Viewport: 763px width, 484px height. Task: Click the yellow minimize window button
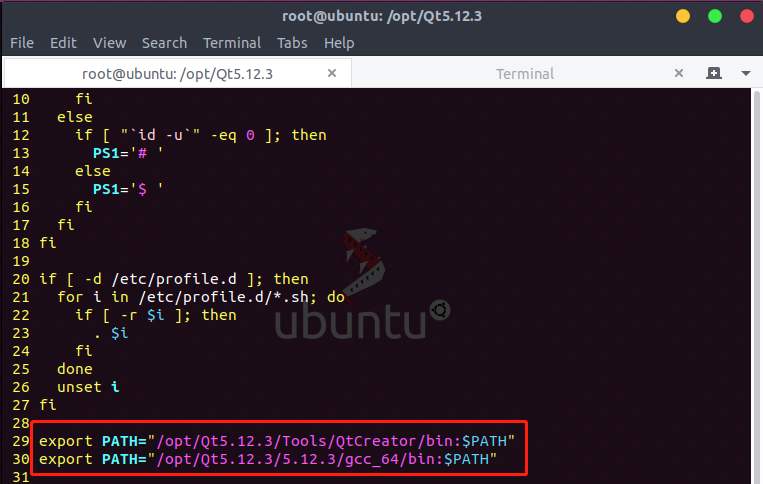[683, 16]
